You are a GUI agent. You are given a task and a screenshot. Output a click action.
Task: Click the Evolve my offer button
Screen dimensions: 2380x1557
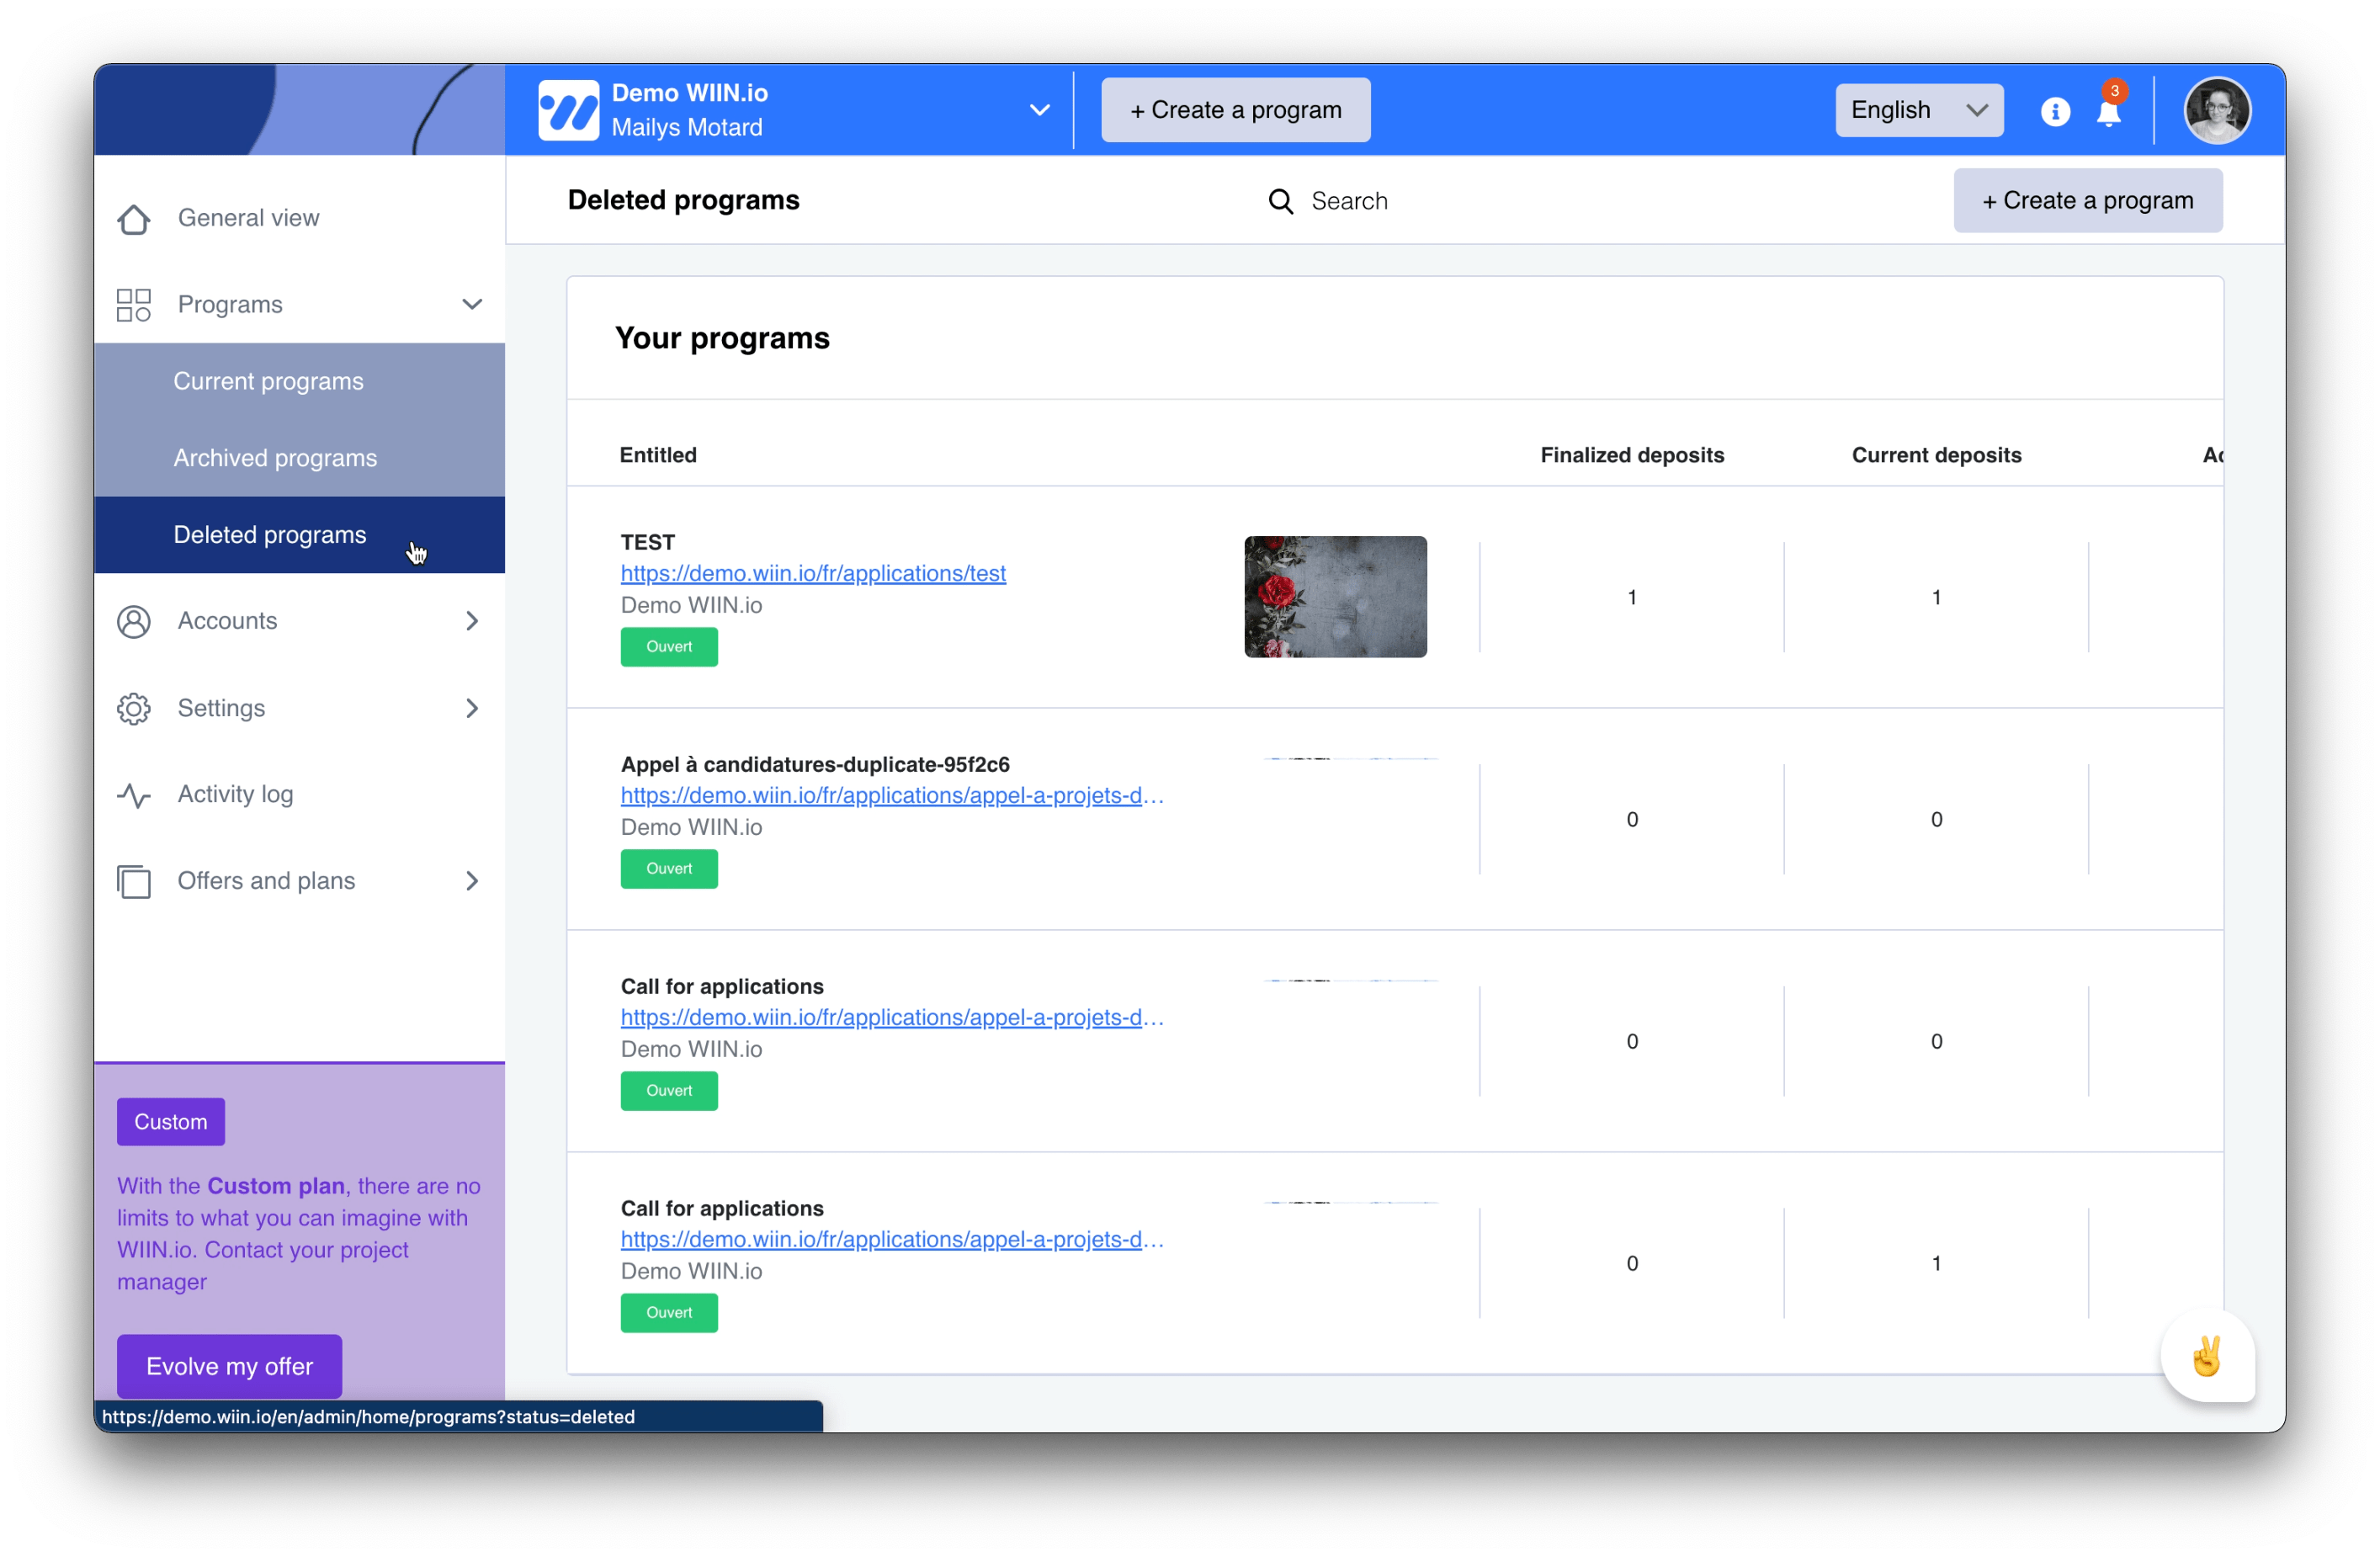point(229,1366)
